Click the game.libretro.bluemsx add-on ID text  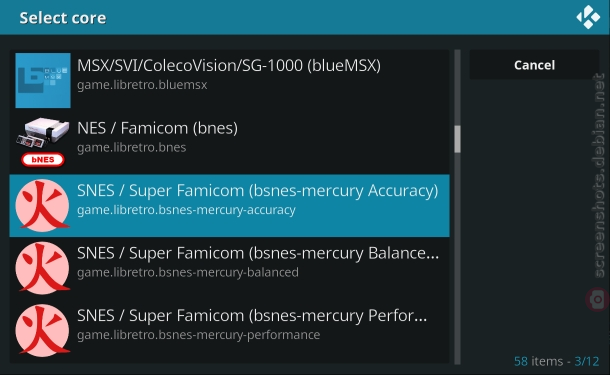pyautogui.click(x=142, y=85)
